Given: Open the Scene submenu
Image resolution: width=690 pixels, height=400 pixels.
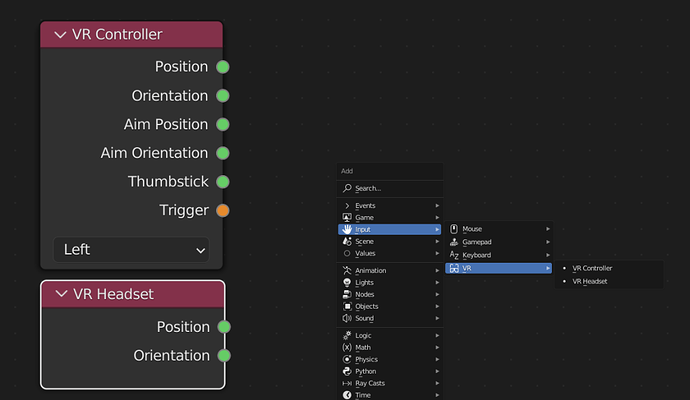Looking at the screenshot, I should coord(390,241).
